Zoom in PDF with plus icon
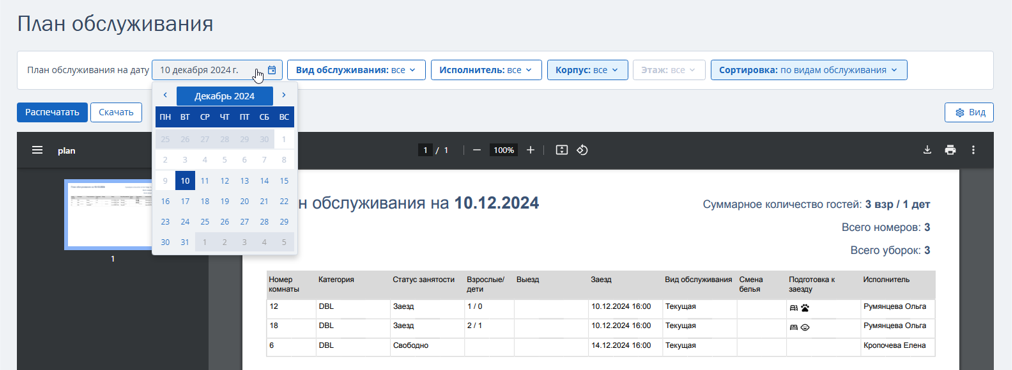Viewport: 1012px width, 370px height. pyautogui.click(x=531, y=150)
